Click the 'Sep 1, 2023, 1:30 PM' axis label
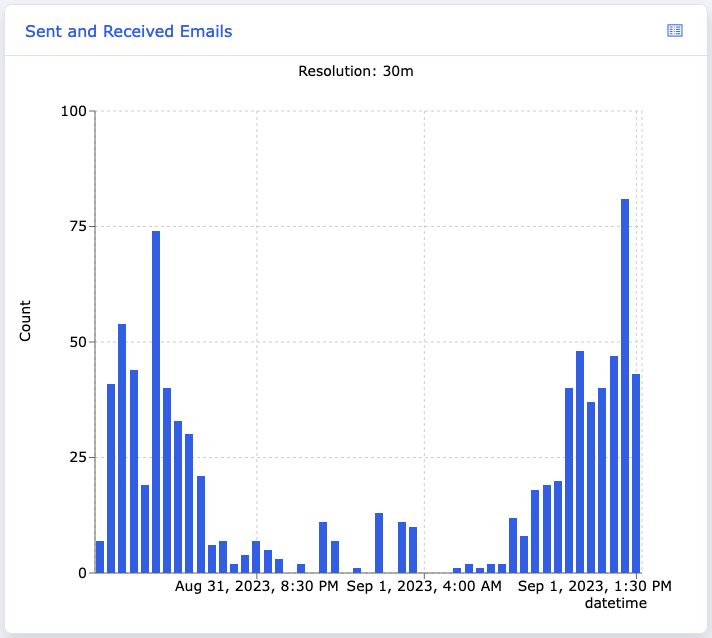The image size is (712, 638). (595, 587)
